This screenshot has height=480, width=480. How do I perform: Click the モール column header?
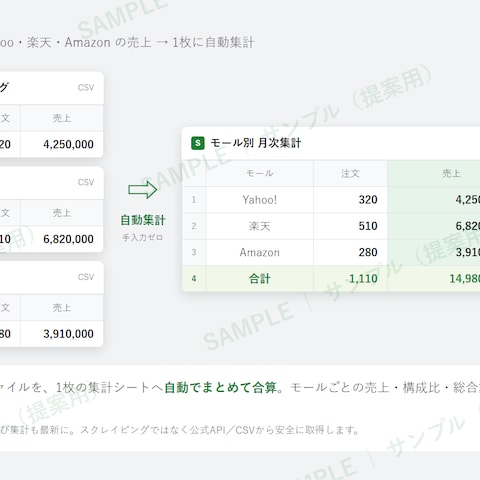coord(260,173)
